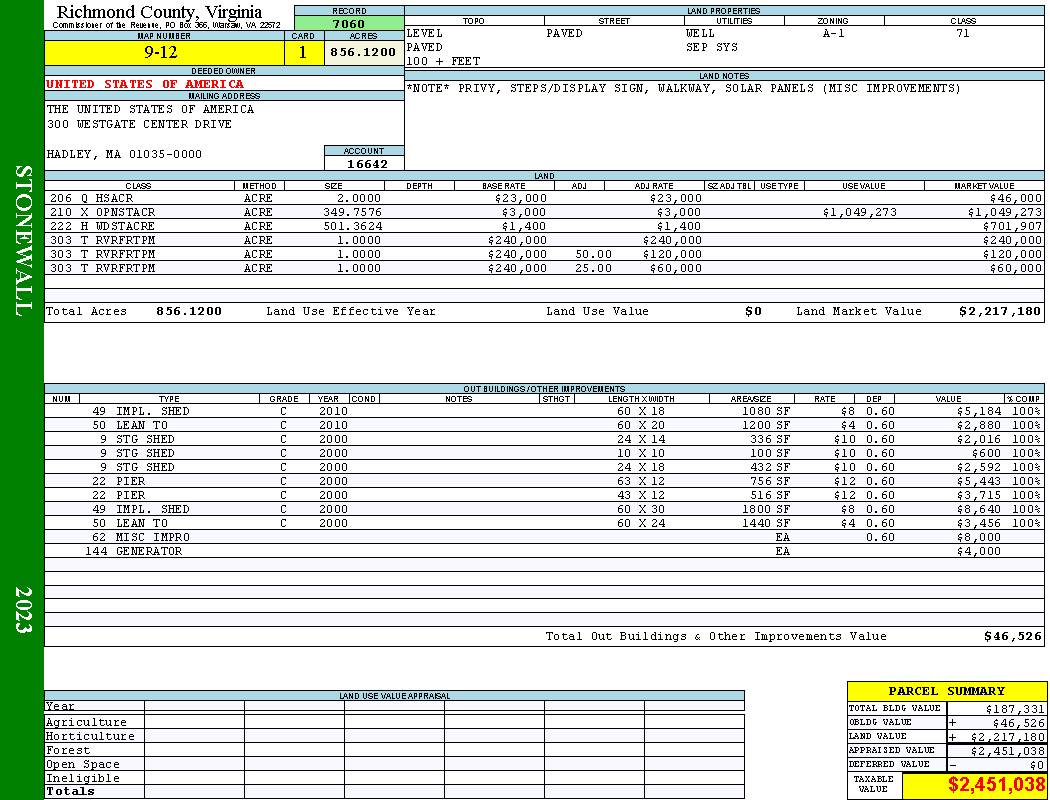Select the map number 9-12 field
This screenshot has height=800, width=1050.
click(x=164, y=52)
